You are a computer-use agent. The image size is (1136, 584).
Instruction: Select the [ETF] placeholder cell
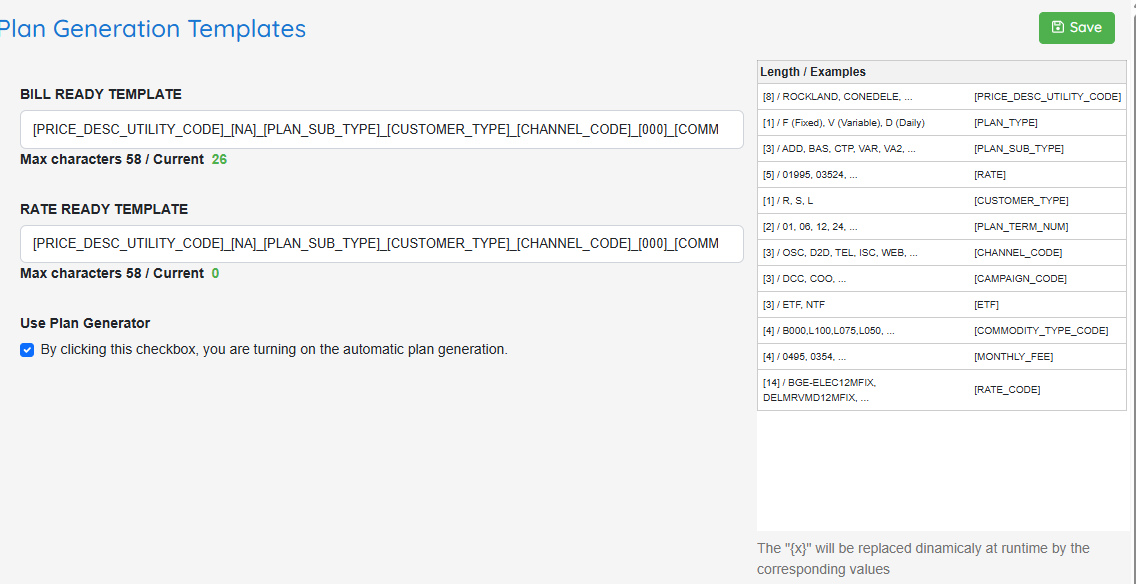click(x=1048, y=305)
